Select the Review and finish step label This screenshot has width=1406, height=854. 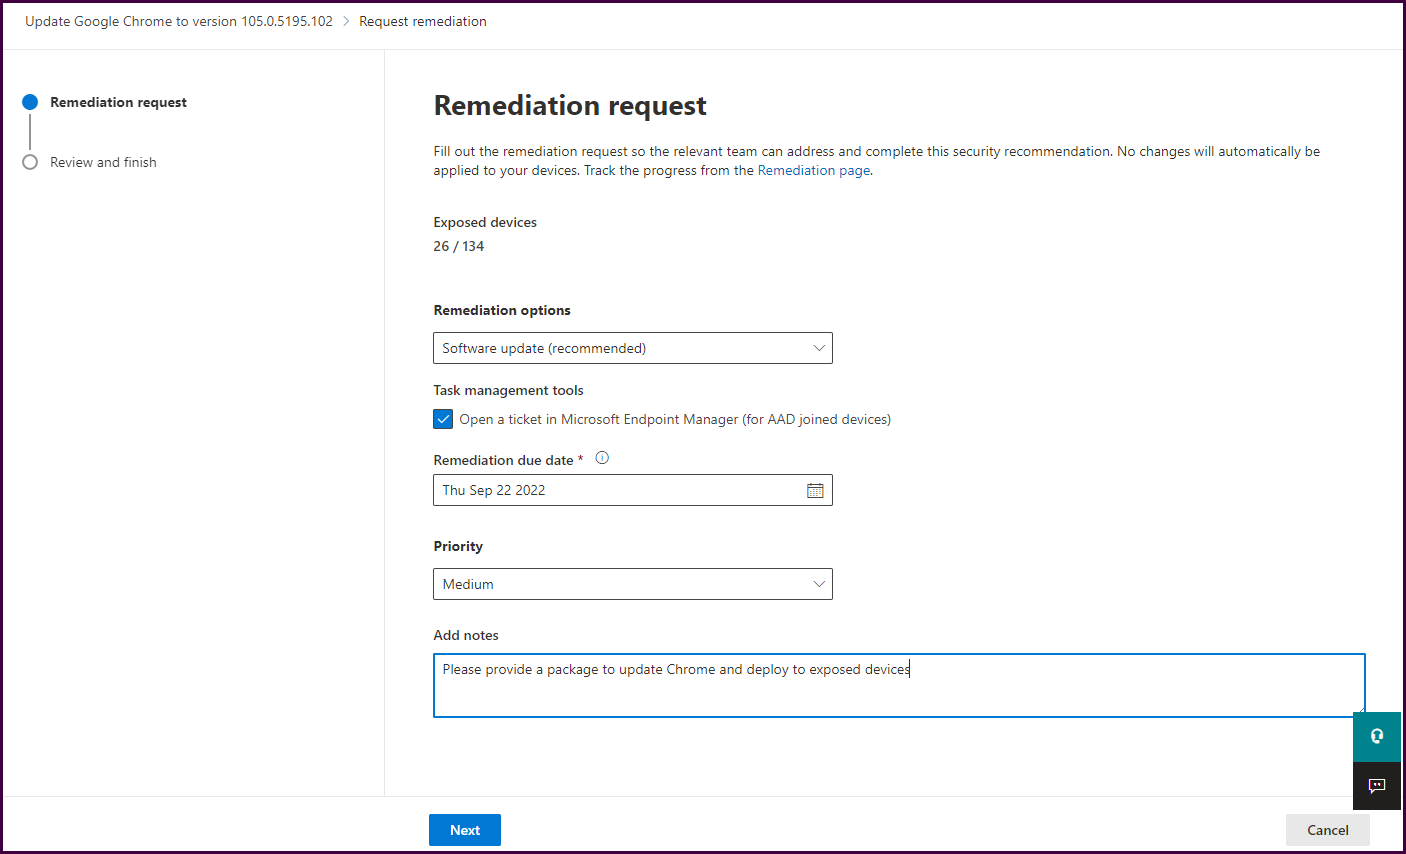point(105,162)
